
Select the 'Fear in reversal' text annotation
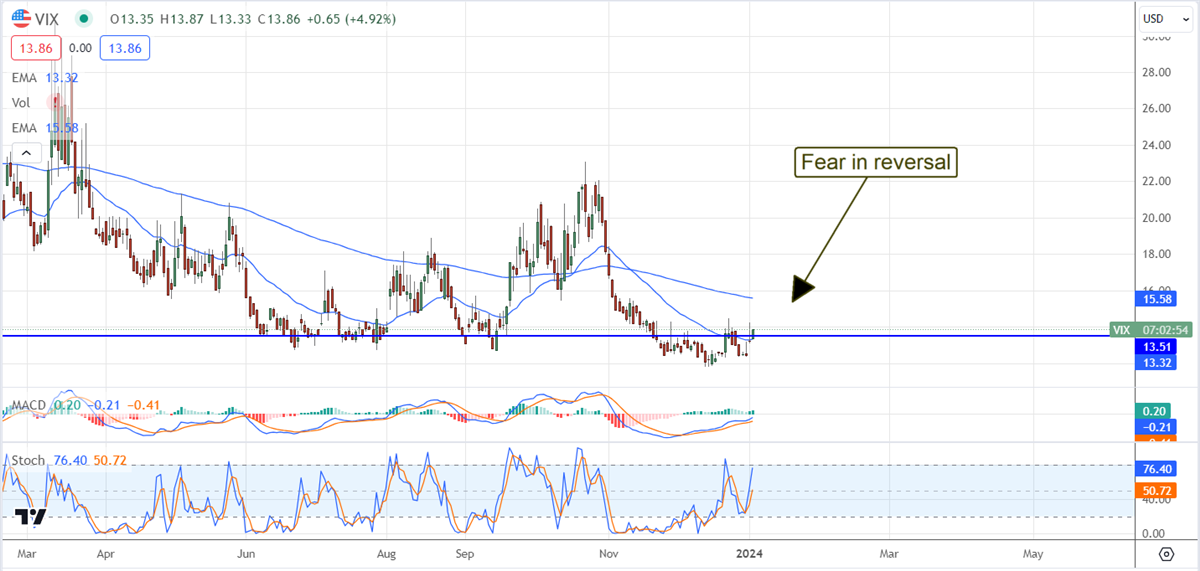pos(876,162)
